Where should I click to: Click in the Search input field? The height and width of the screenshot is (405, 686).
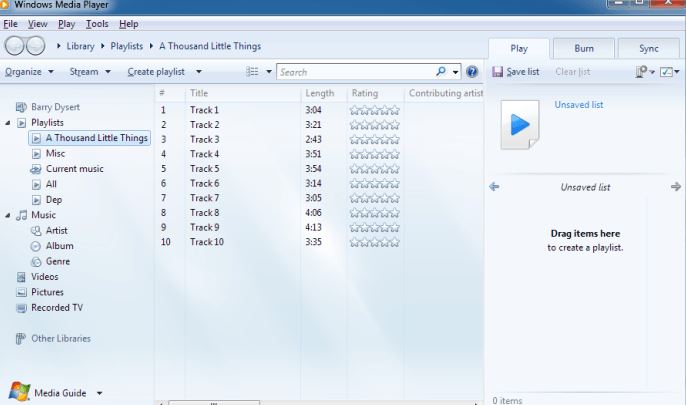357,72
